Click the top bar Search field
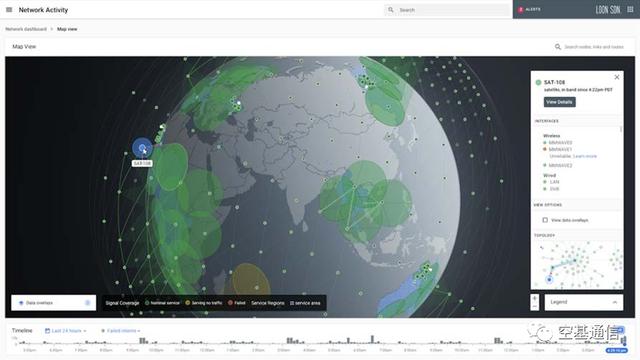 (x=447, y=10)
